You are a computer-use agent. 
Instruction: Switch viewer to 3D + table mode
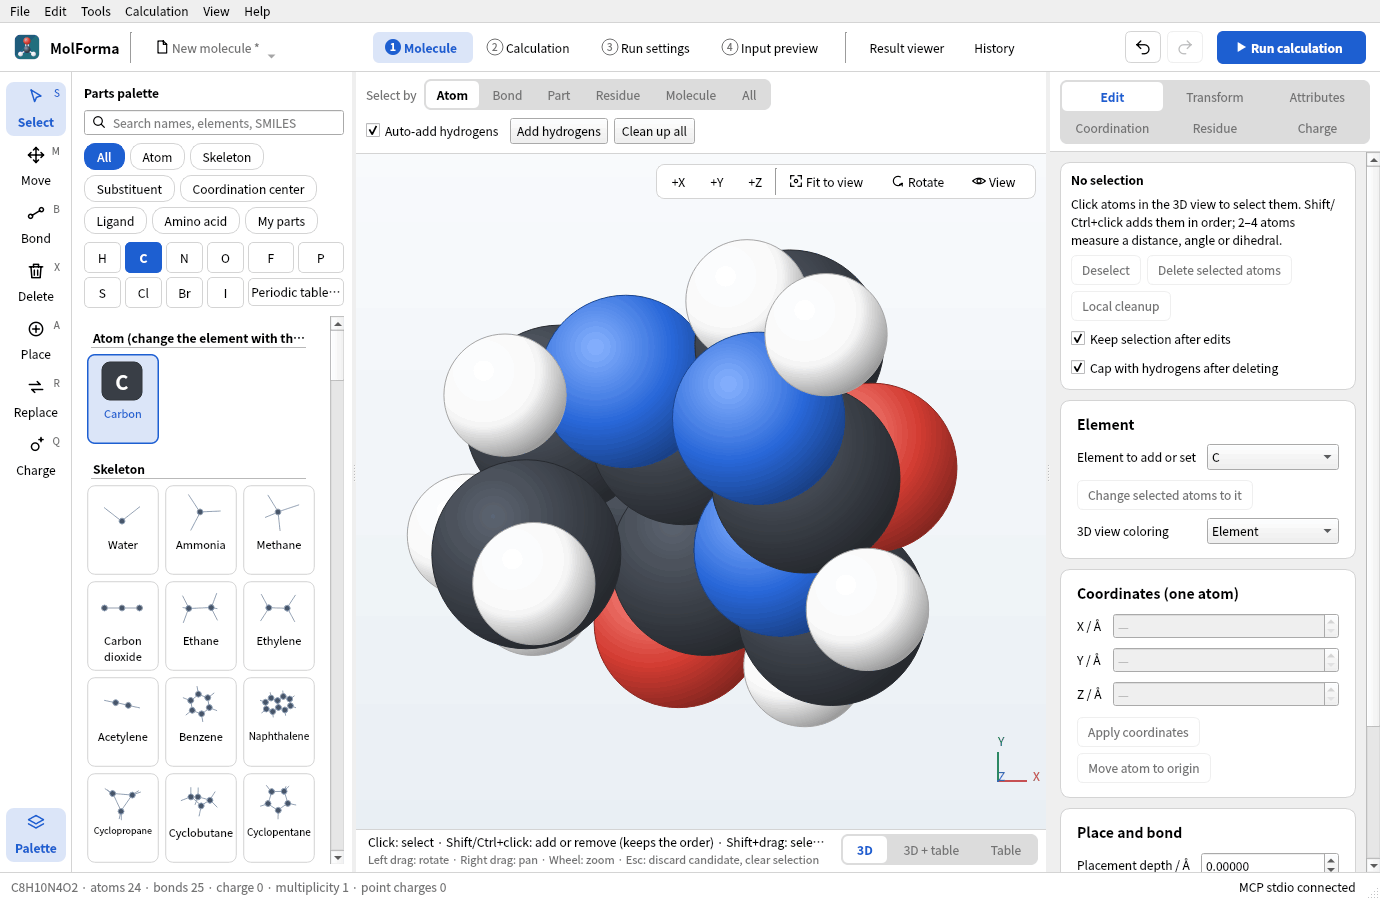[931, 850]
